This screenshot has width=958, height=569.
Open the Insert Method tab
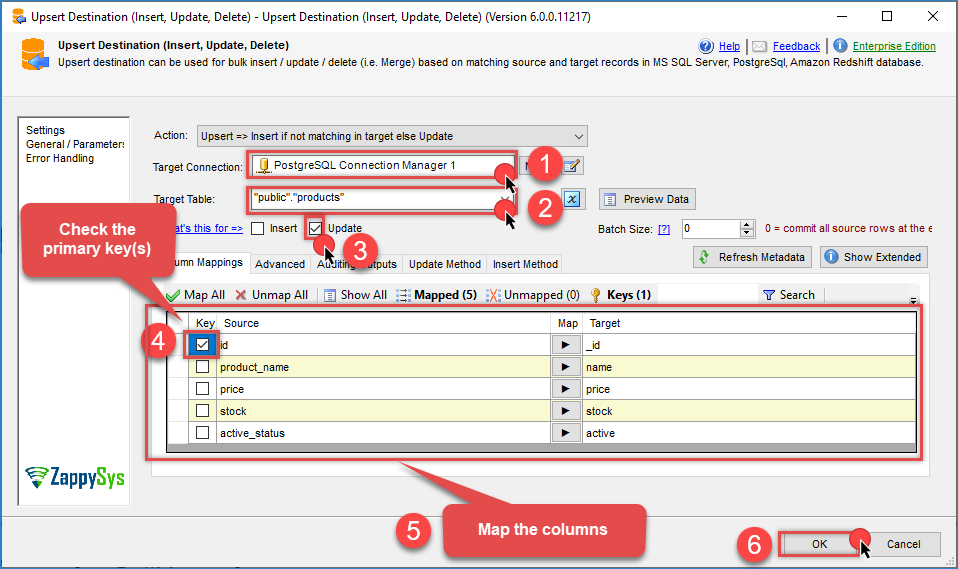coord(525,264)
